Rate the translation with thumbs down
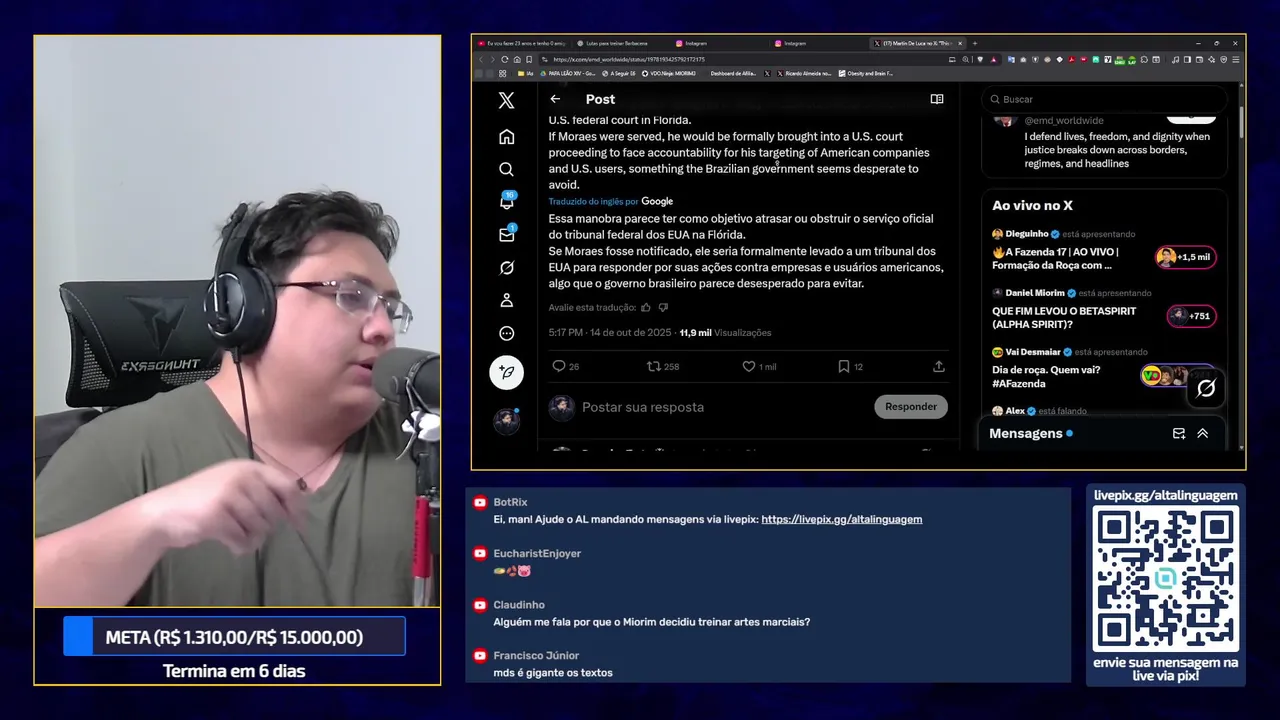1280x720 pixels. point(663,308)
